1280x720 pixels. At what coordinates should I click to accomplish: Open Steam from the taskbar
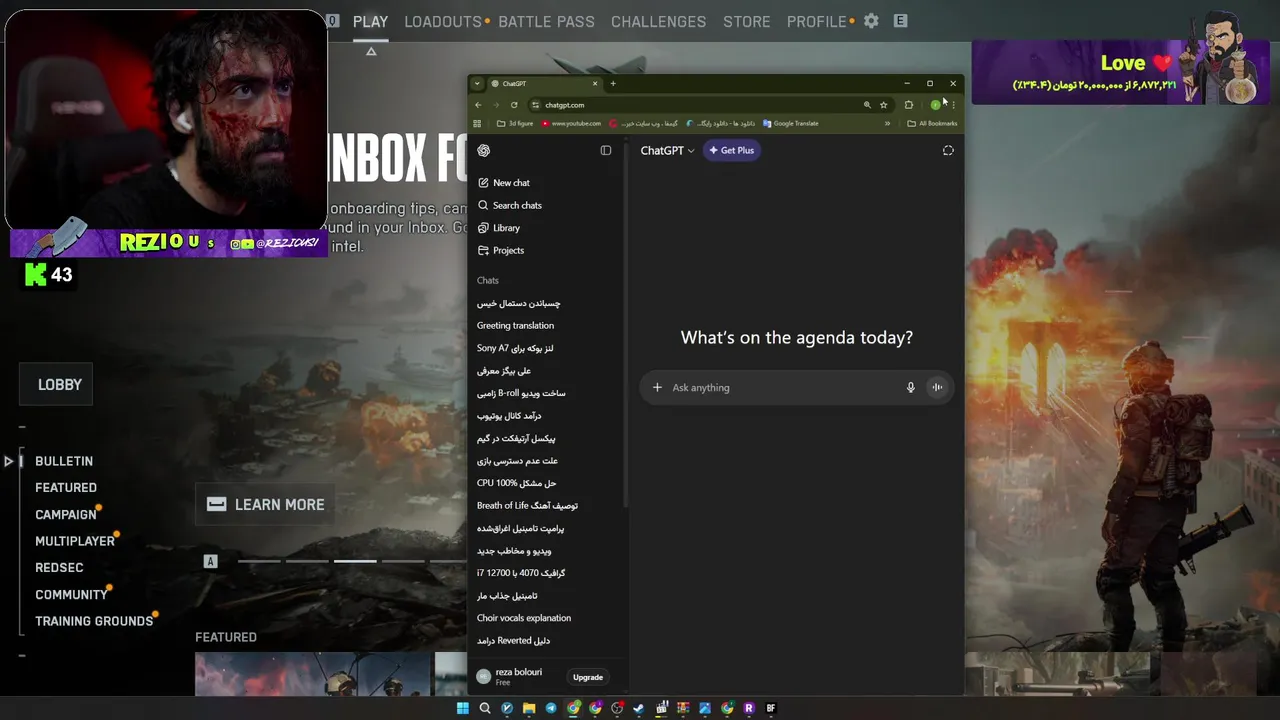point(639,708)
